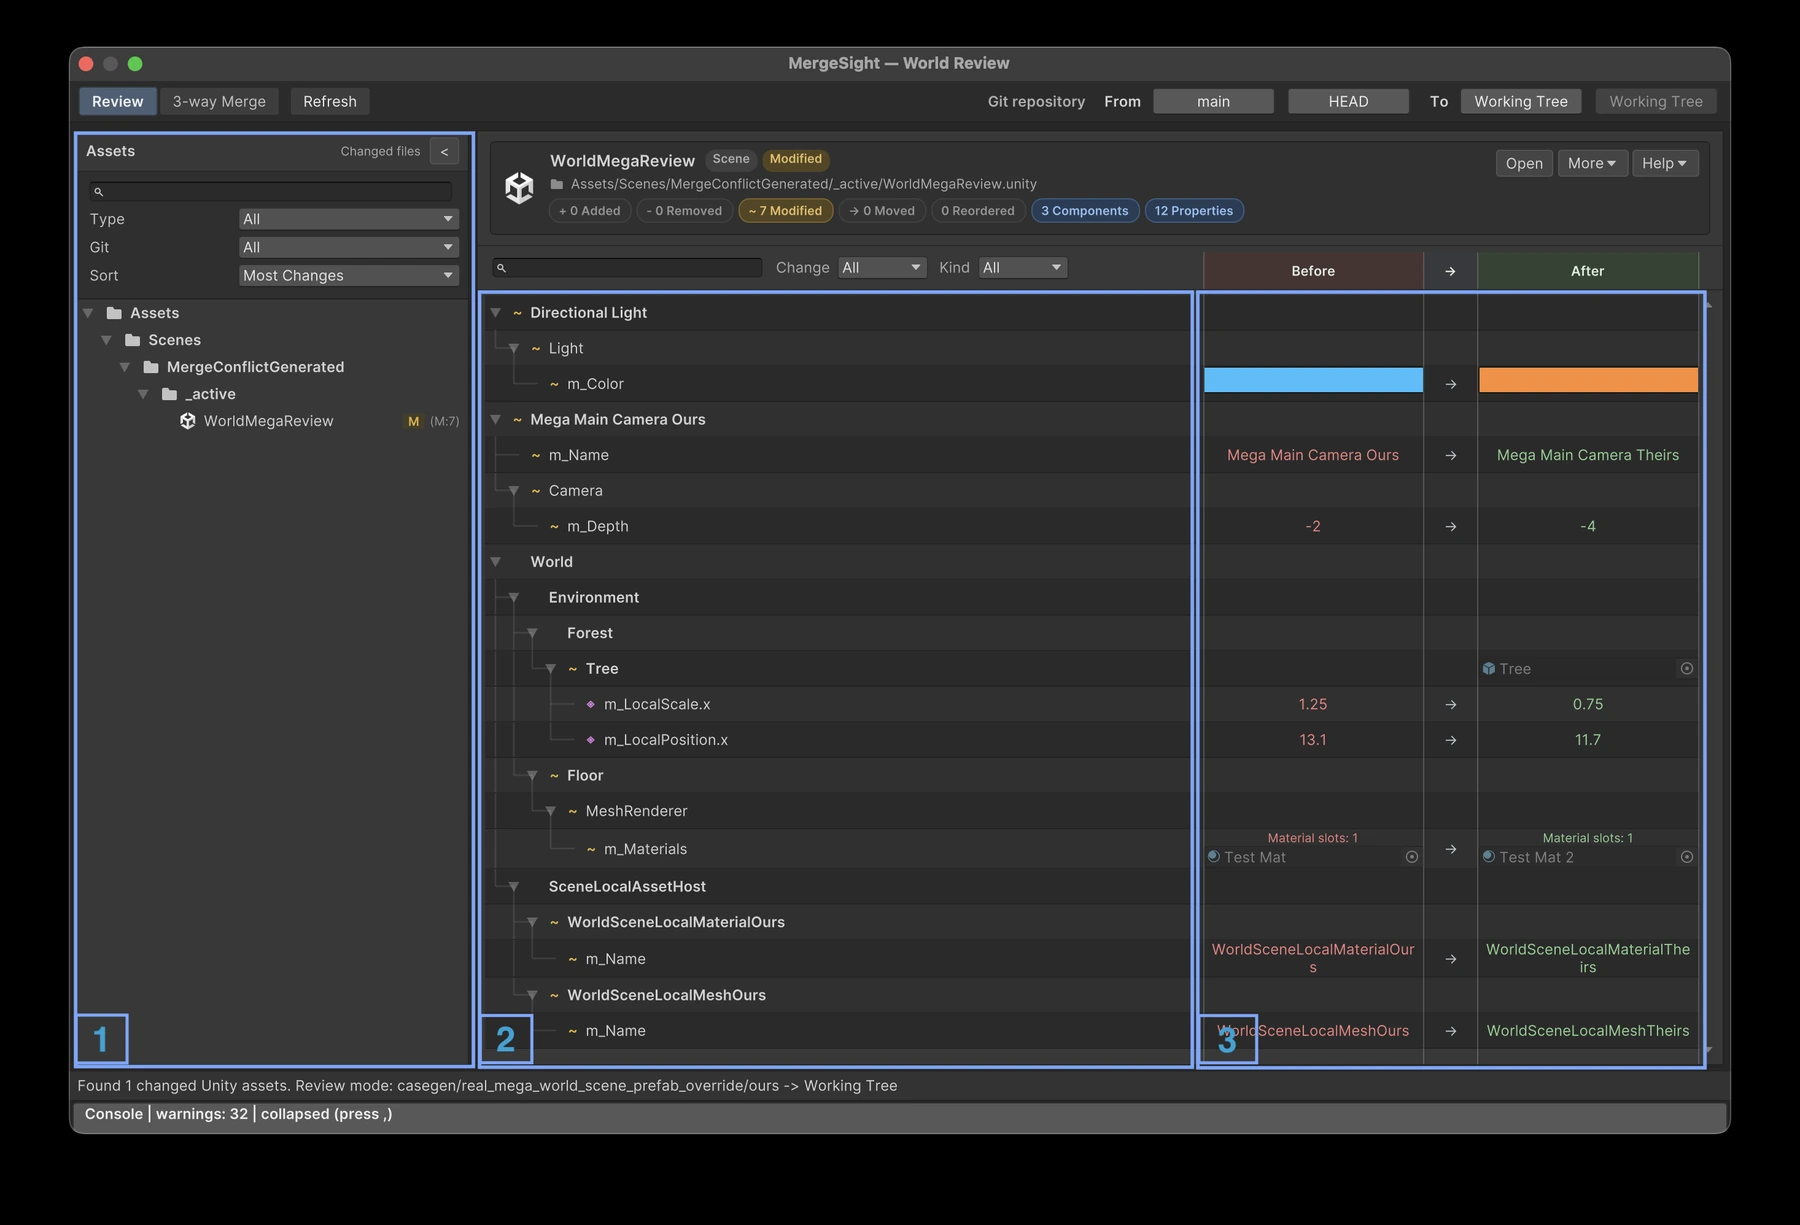The image size is (1800, 1225).
Task: Click the Unity scene icon in header
Action: (x=519, y=187)
